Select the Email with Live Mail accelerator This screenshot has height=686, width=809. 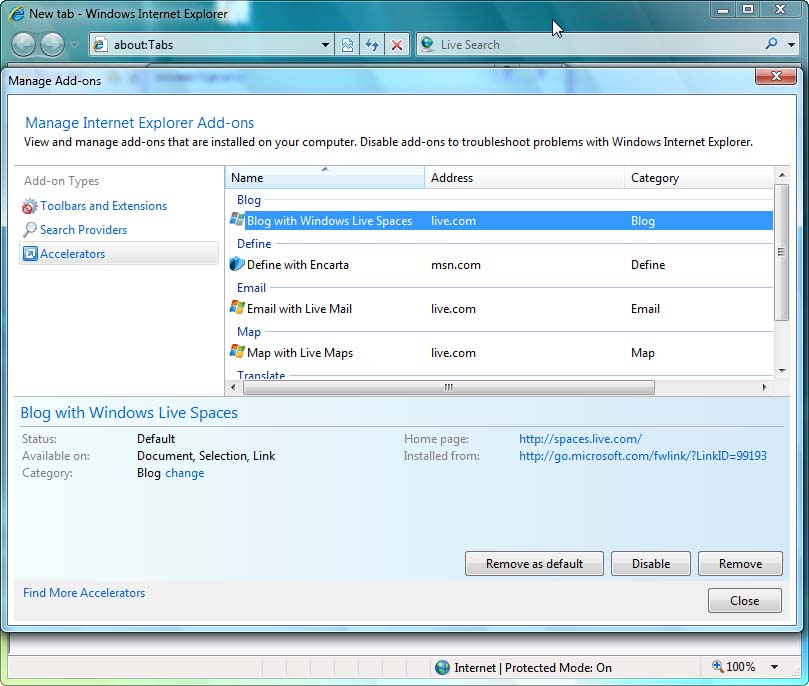pyautogui.click(x=299, y=309)
